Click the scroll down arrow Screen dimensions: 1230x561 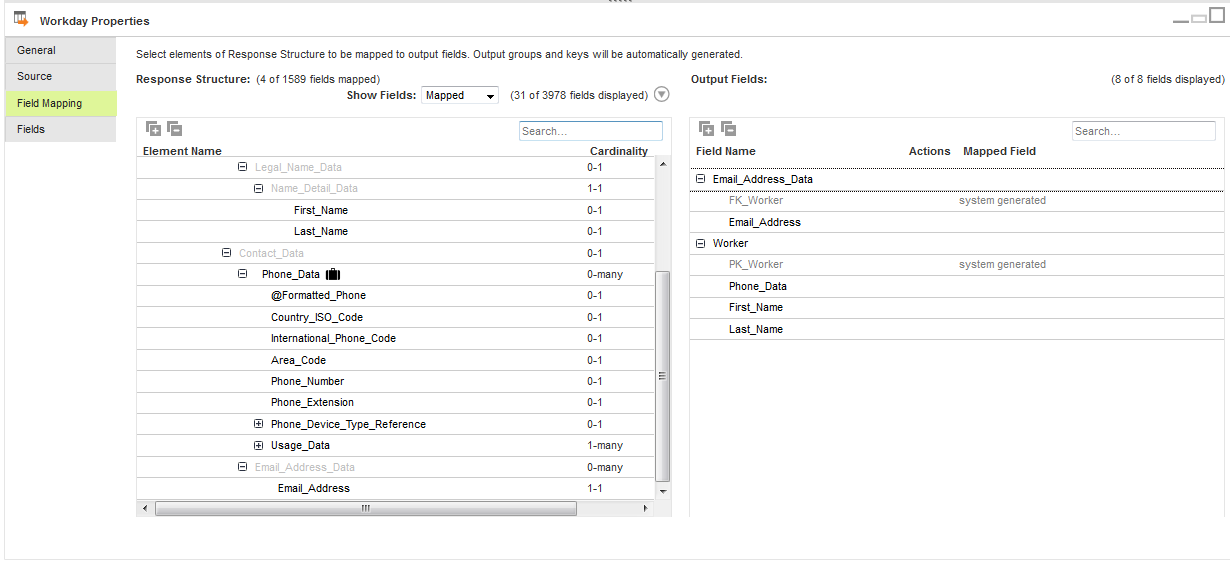[x=662, y=492]
